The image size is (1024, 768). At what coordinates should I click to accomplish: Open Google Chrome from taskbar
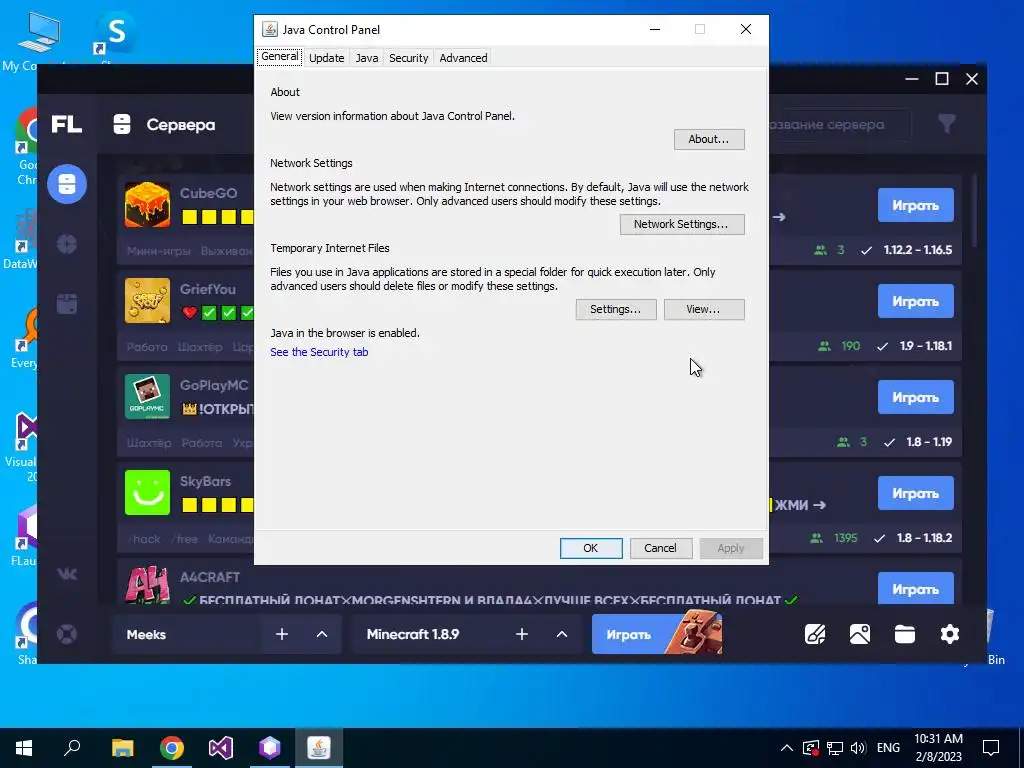(172, 748)
